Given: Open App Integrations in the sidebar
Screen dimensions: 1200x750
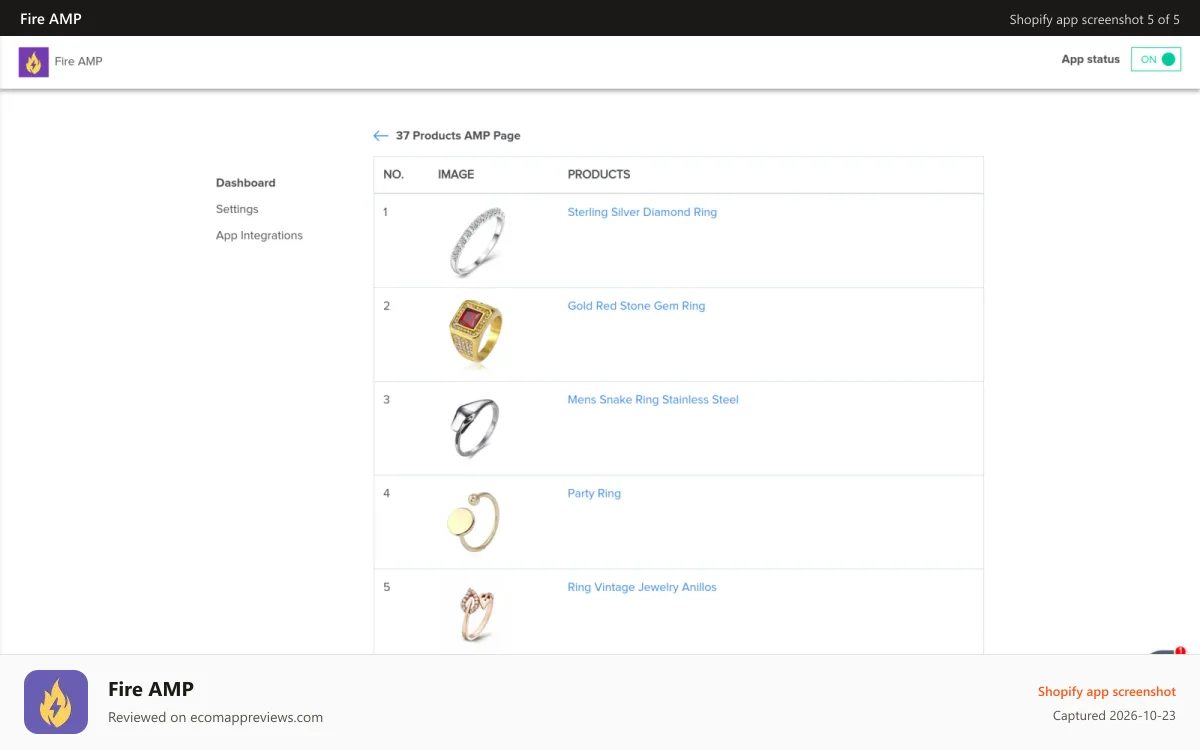Looking at the screenshot, I should point(259,236).
